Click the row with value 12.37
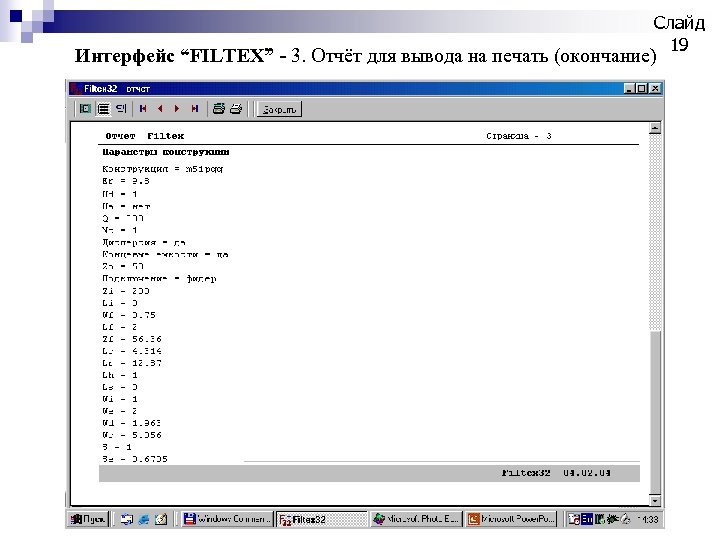Screen dimensions: 720x540 pyautogui.click(x=132, y=363)
